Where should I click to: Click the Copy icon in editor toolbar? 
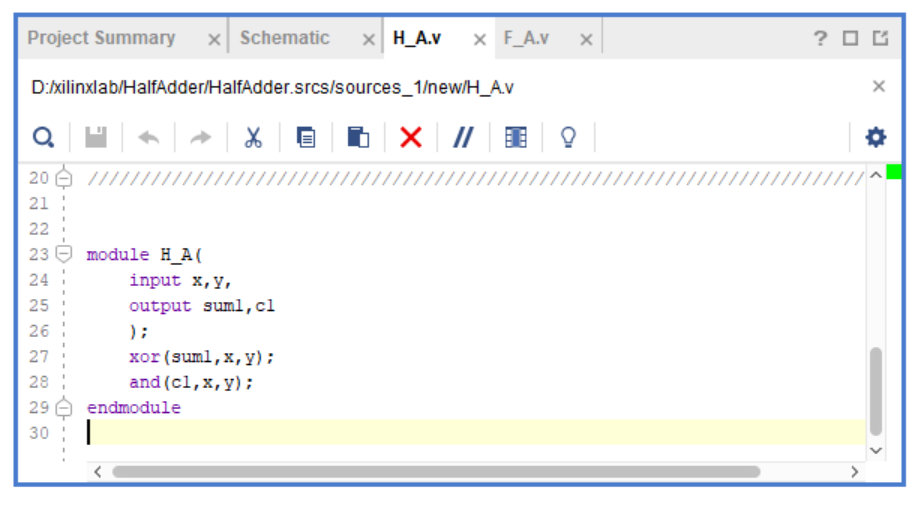coord(306,137)
